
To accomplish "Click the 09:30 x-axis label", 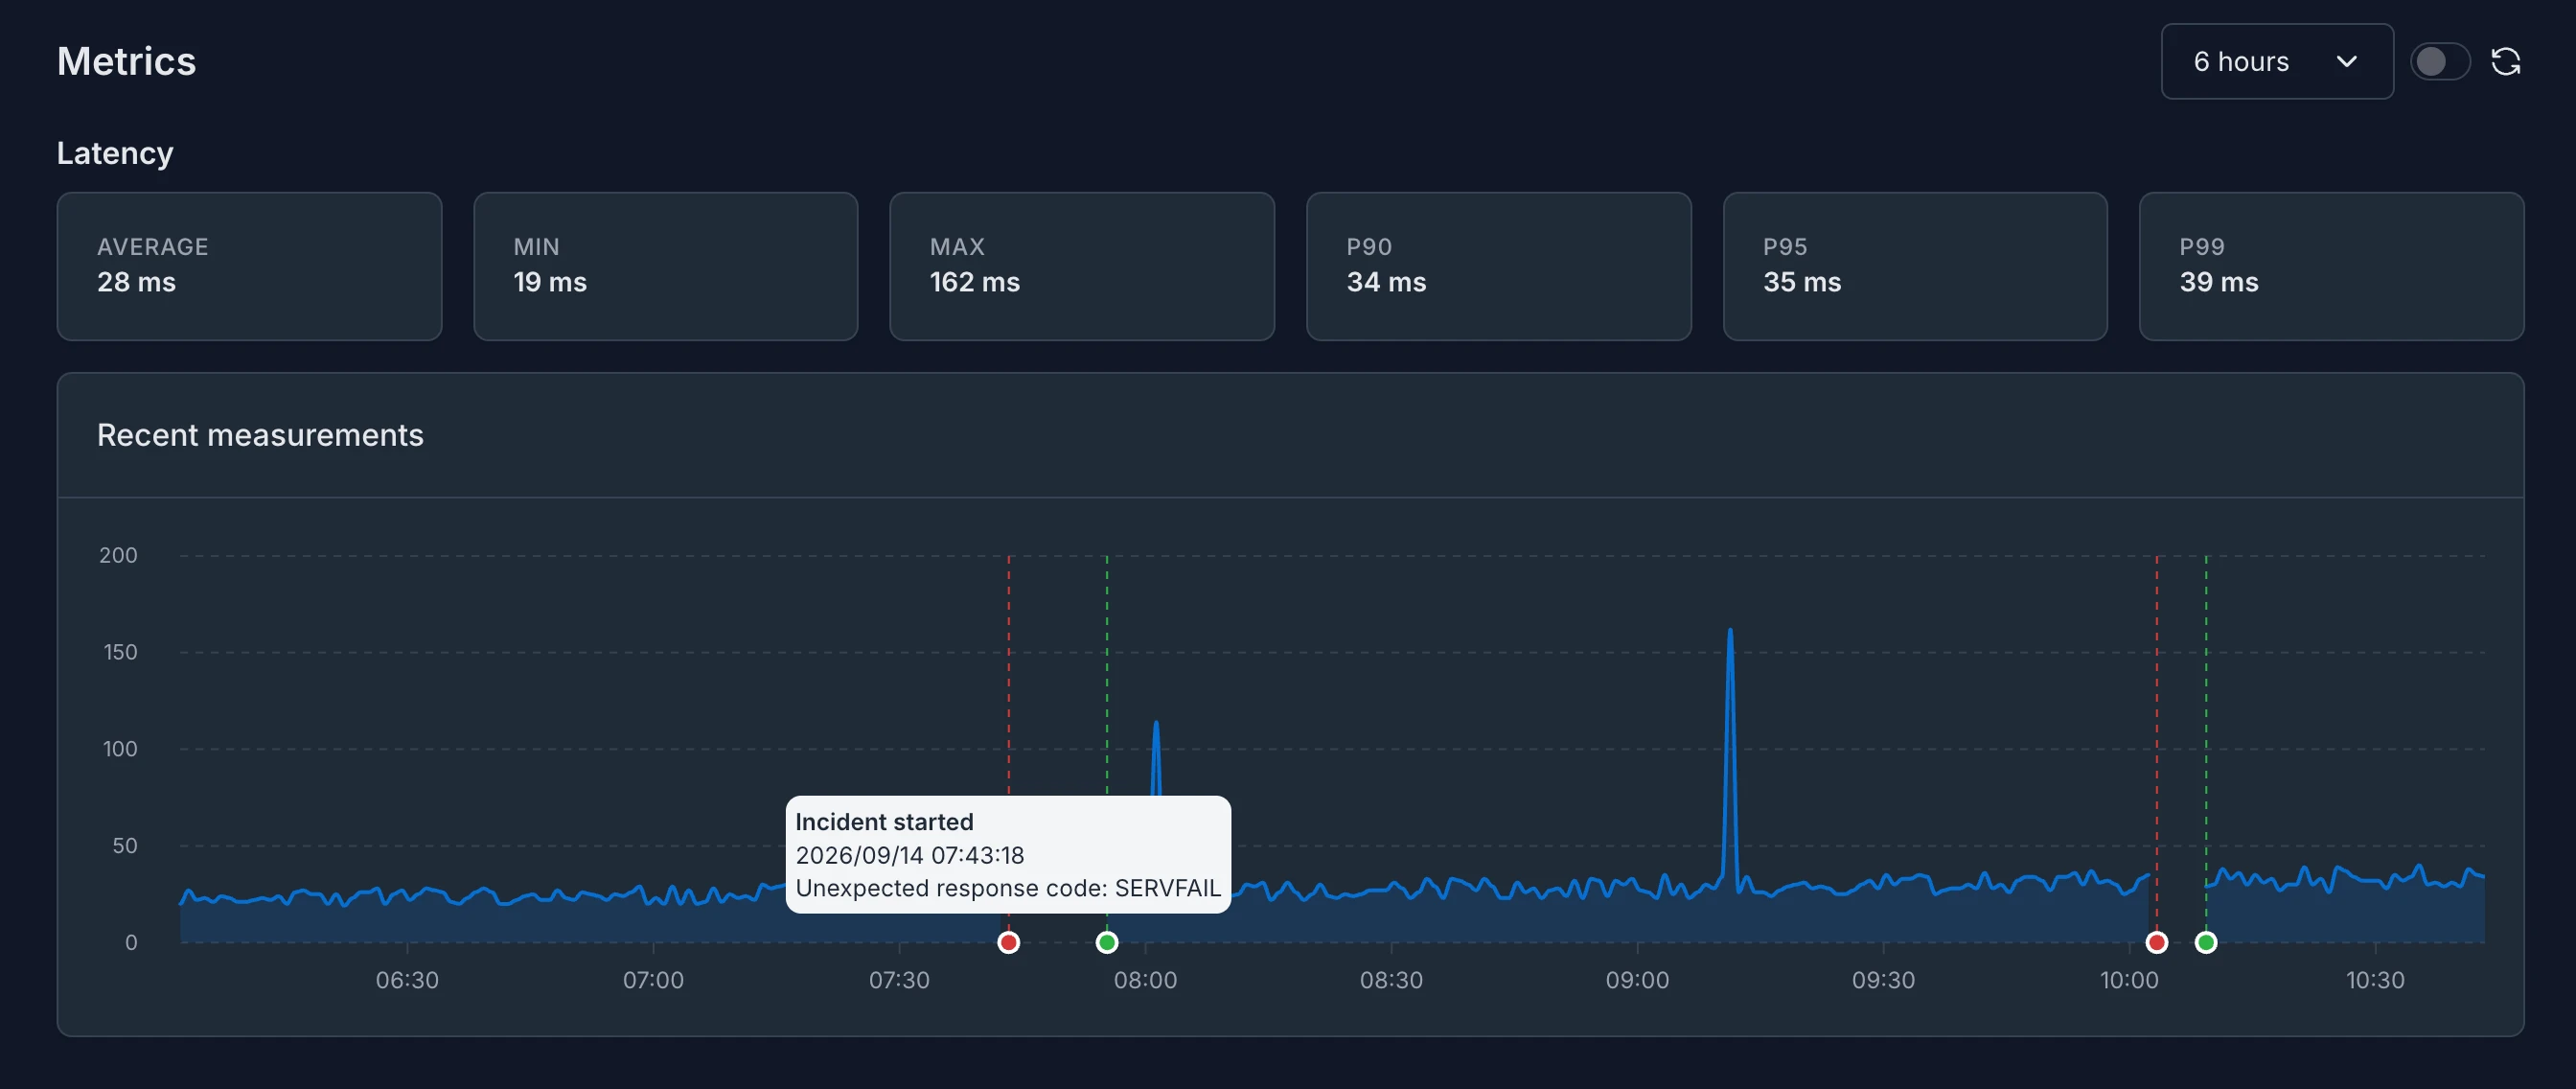I will pos(1883,980).
